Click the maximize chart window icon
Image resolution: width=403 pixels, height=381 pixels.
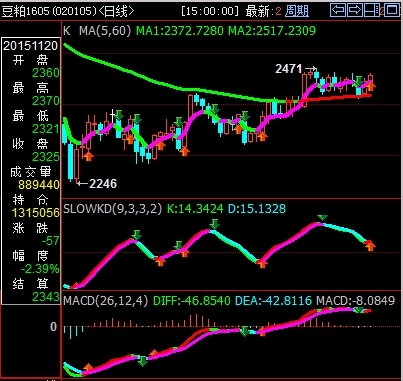(392, 10)
